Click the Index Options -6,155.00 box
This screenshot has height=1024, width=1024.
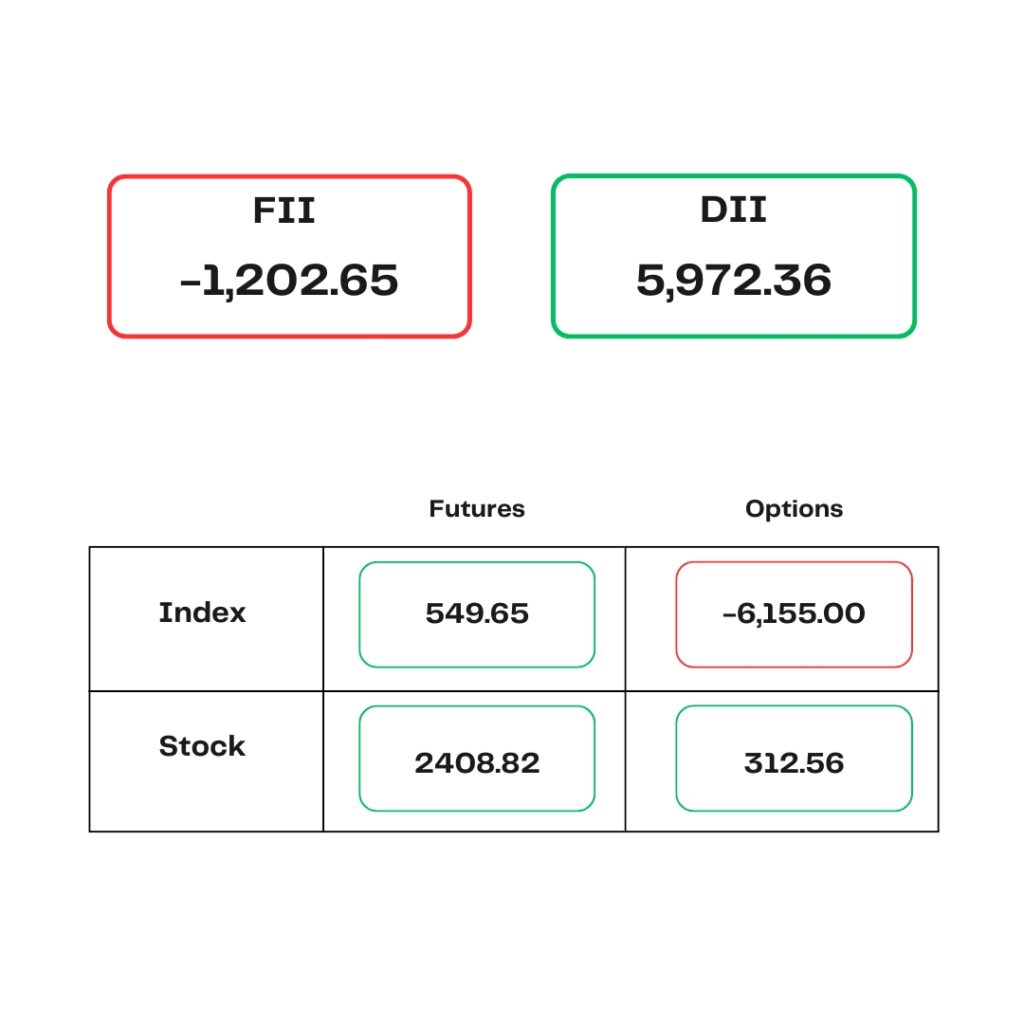click(x=794, y=615)
